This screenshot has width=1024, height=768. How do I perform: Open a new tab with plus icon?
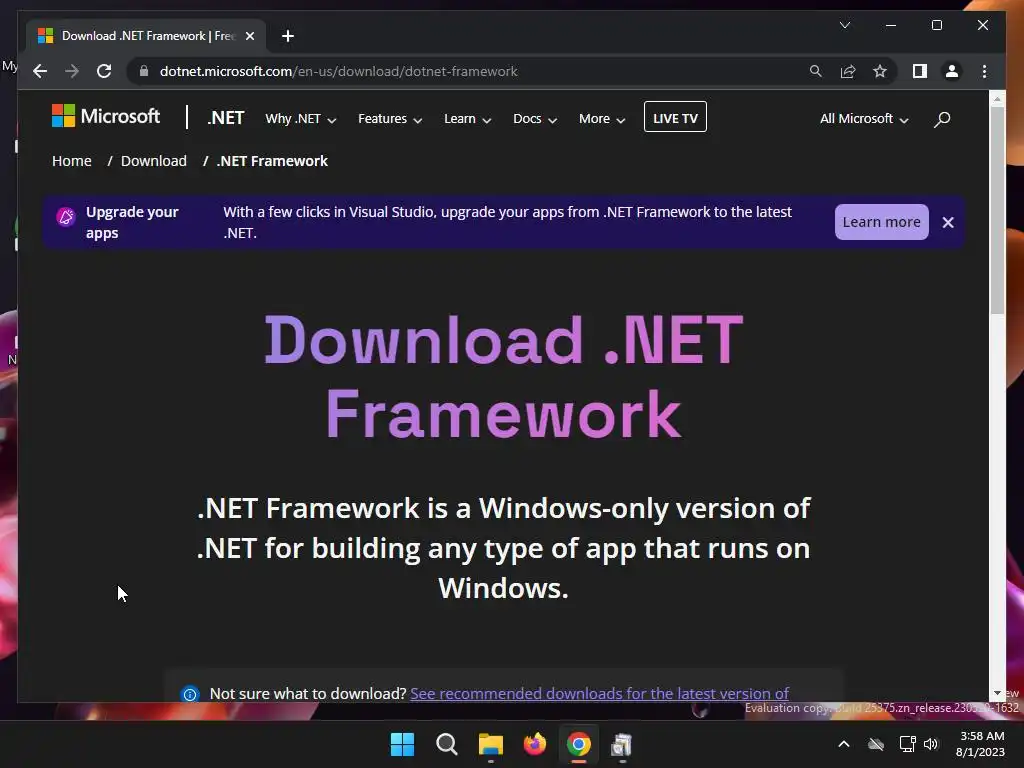coord(288,36)
